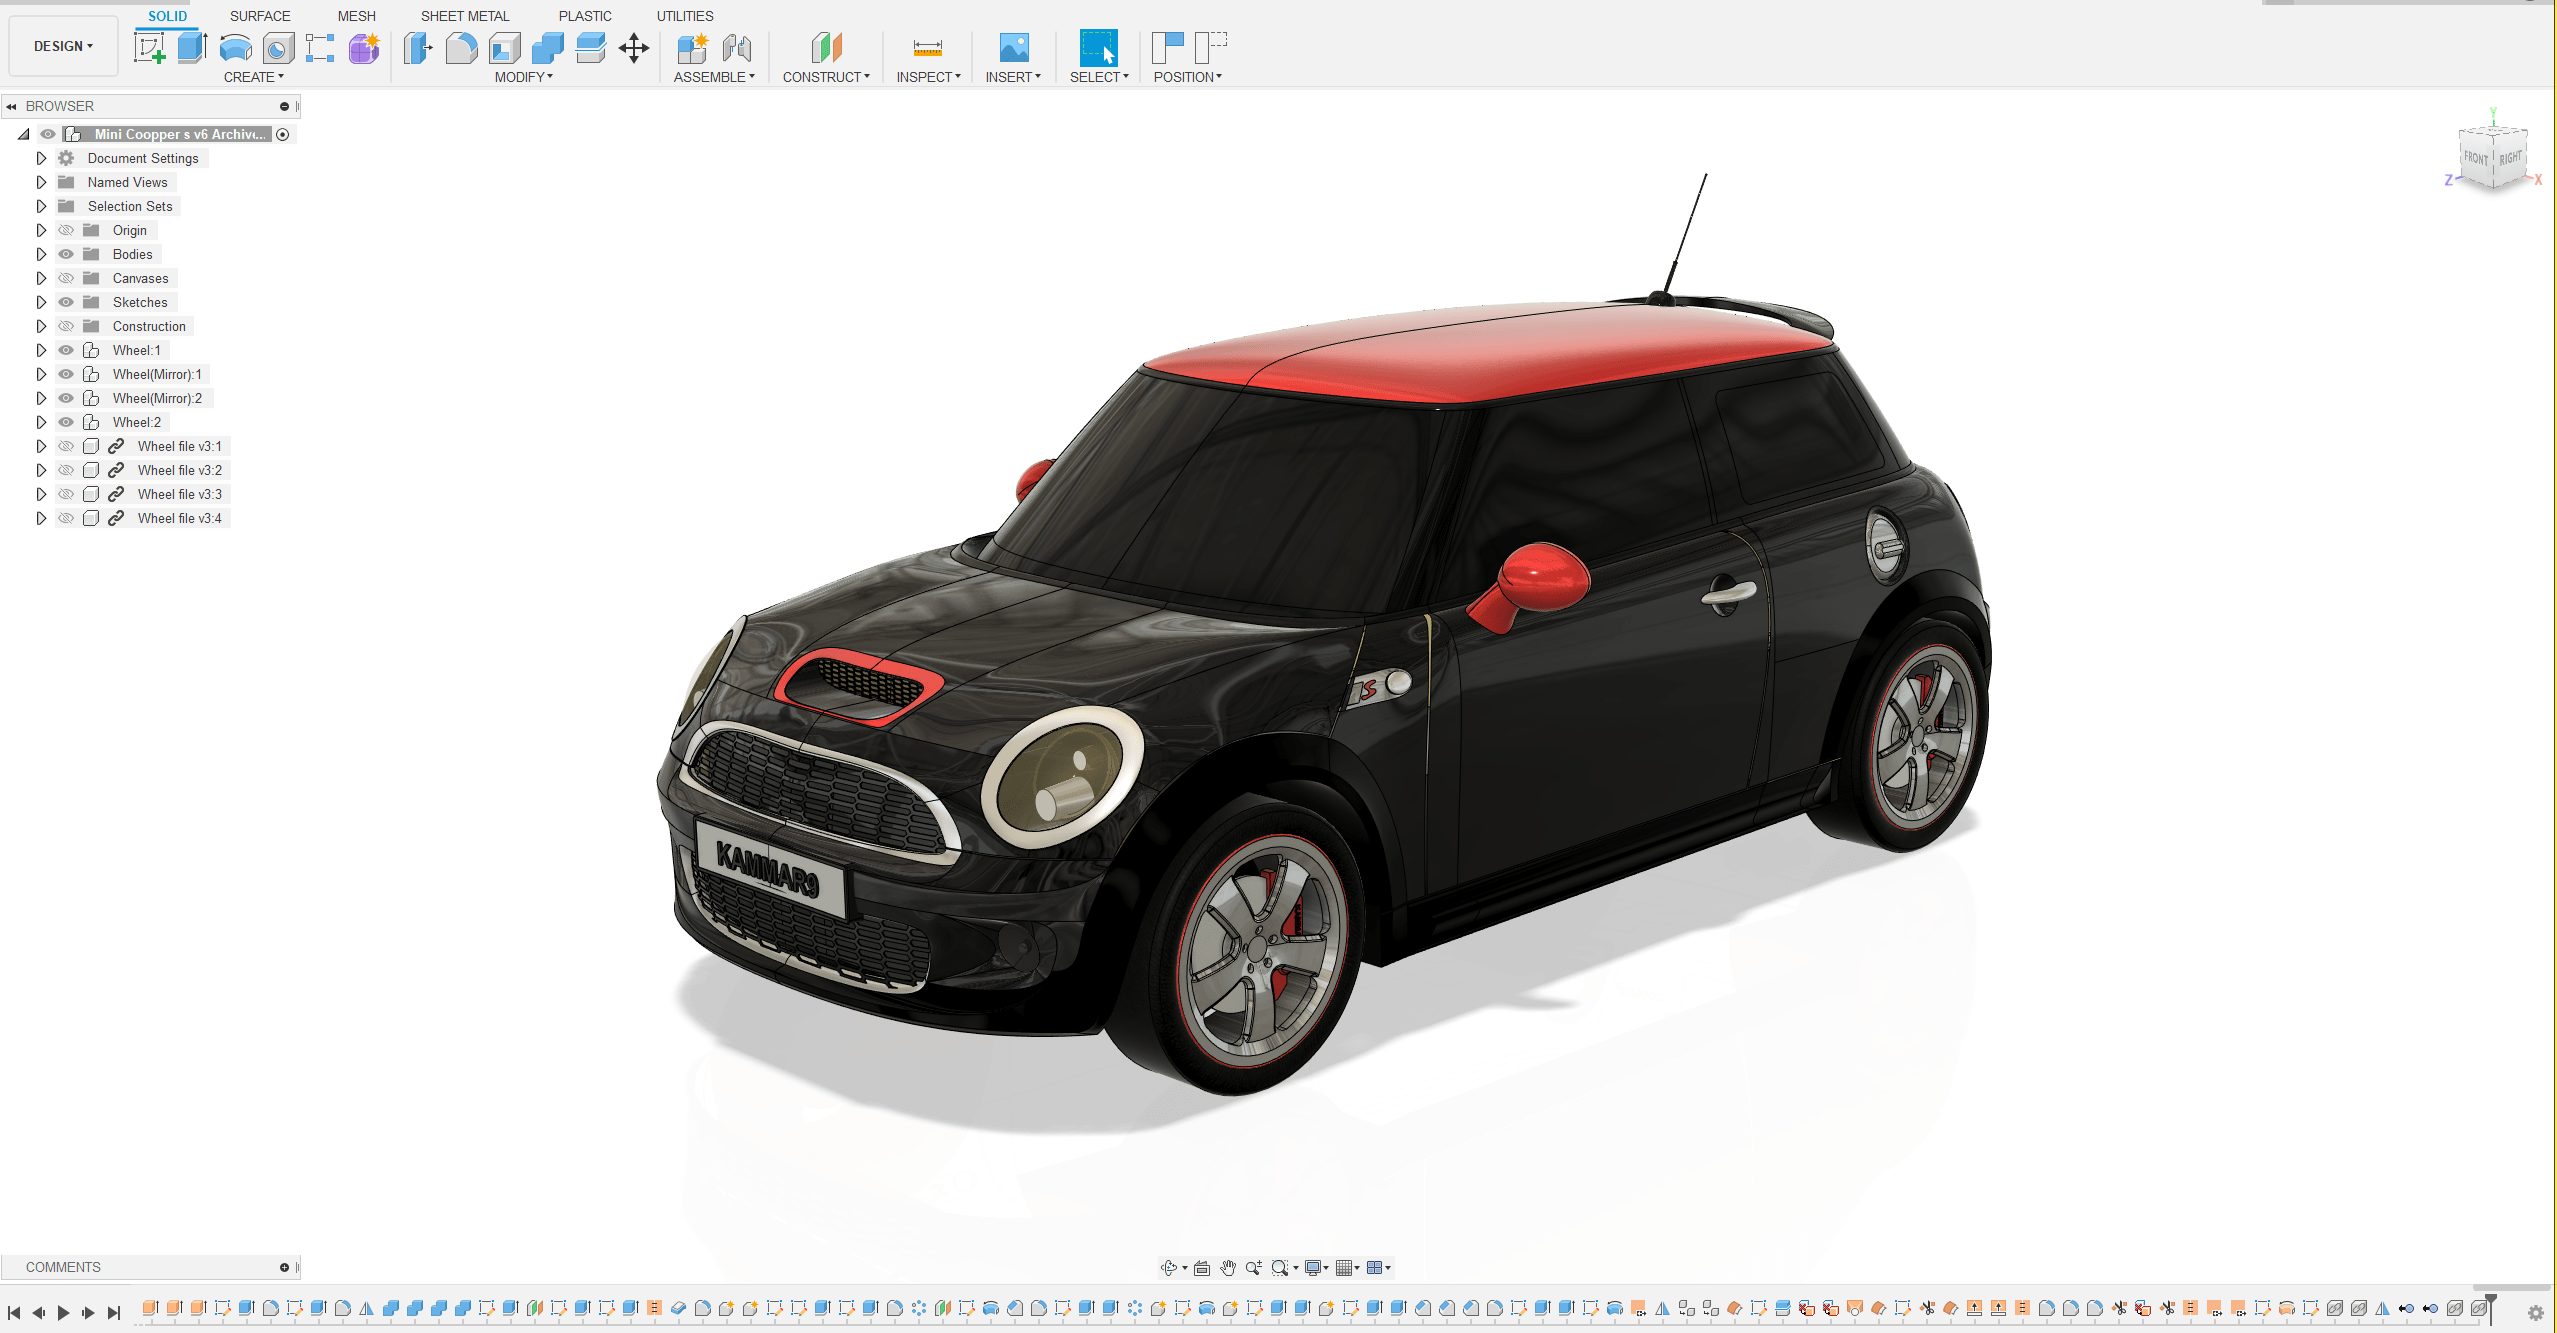Click the Pan hand icon
Image resolution: width=2557 pixels, height=1333 pixels.
[x=1227, y=1267]
